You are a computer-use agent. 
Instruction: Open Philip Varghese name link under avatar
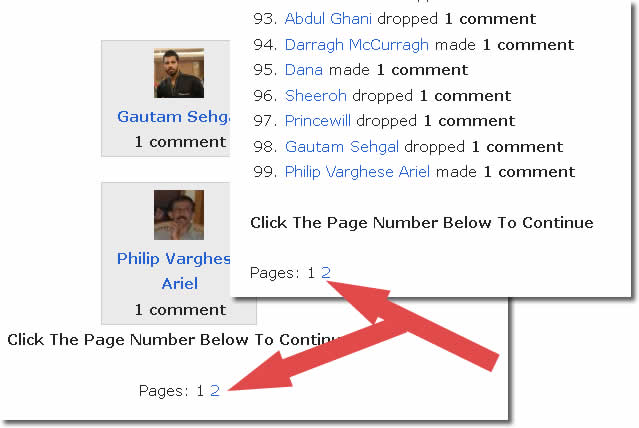(x=174, y=259)
